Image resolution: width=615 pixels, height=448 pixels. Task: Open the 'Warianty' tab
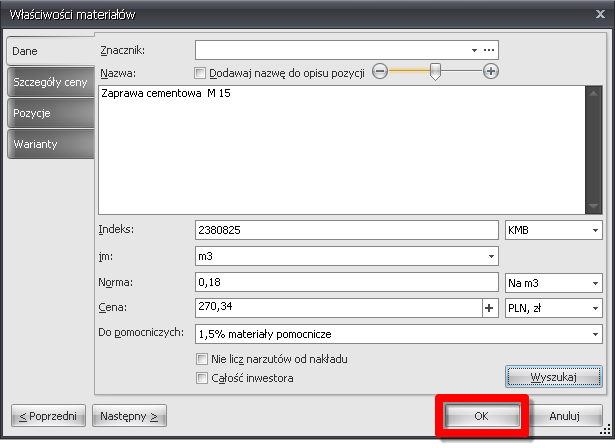[48, 144]
